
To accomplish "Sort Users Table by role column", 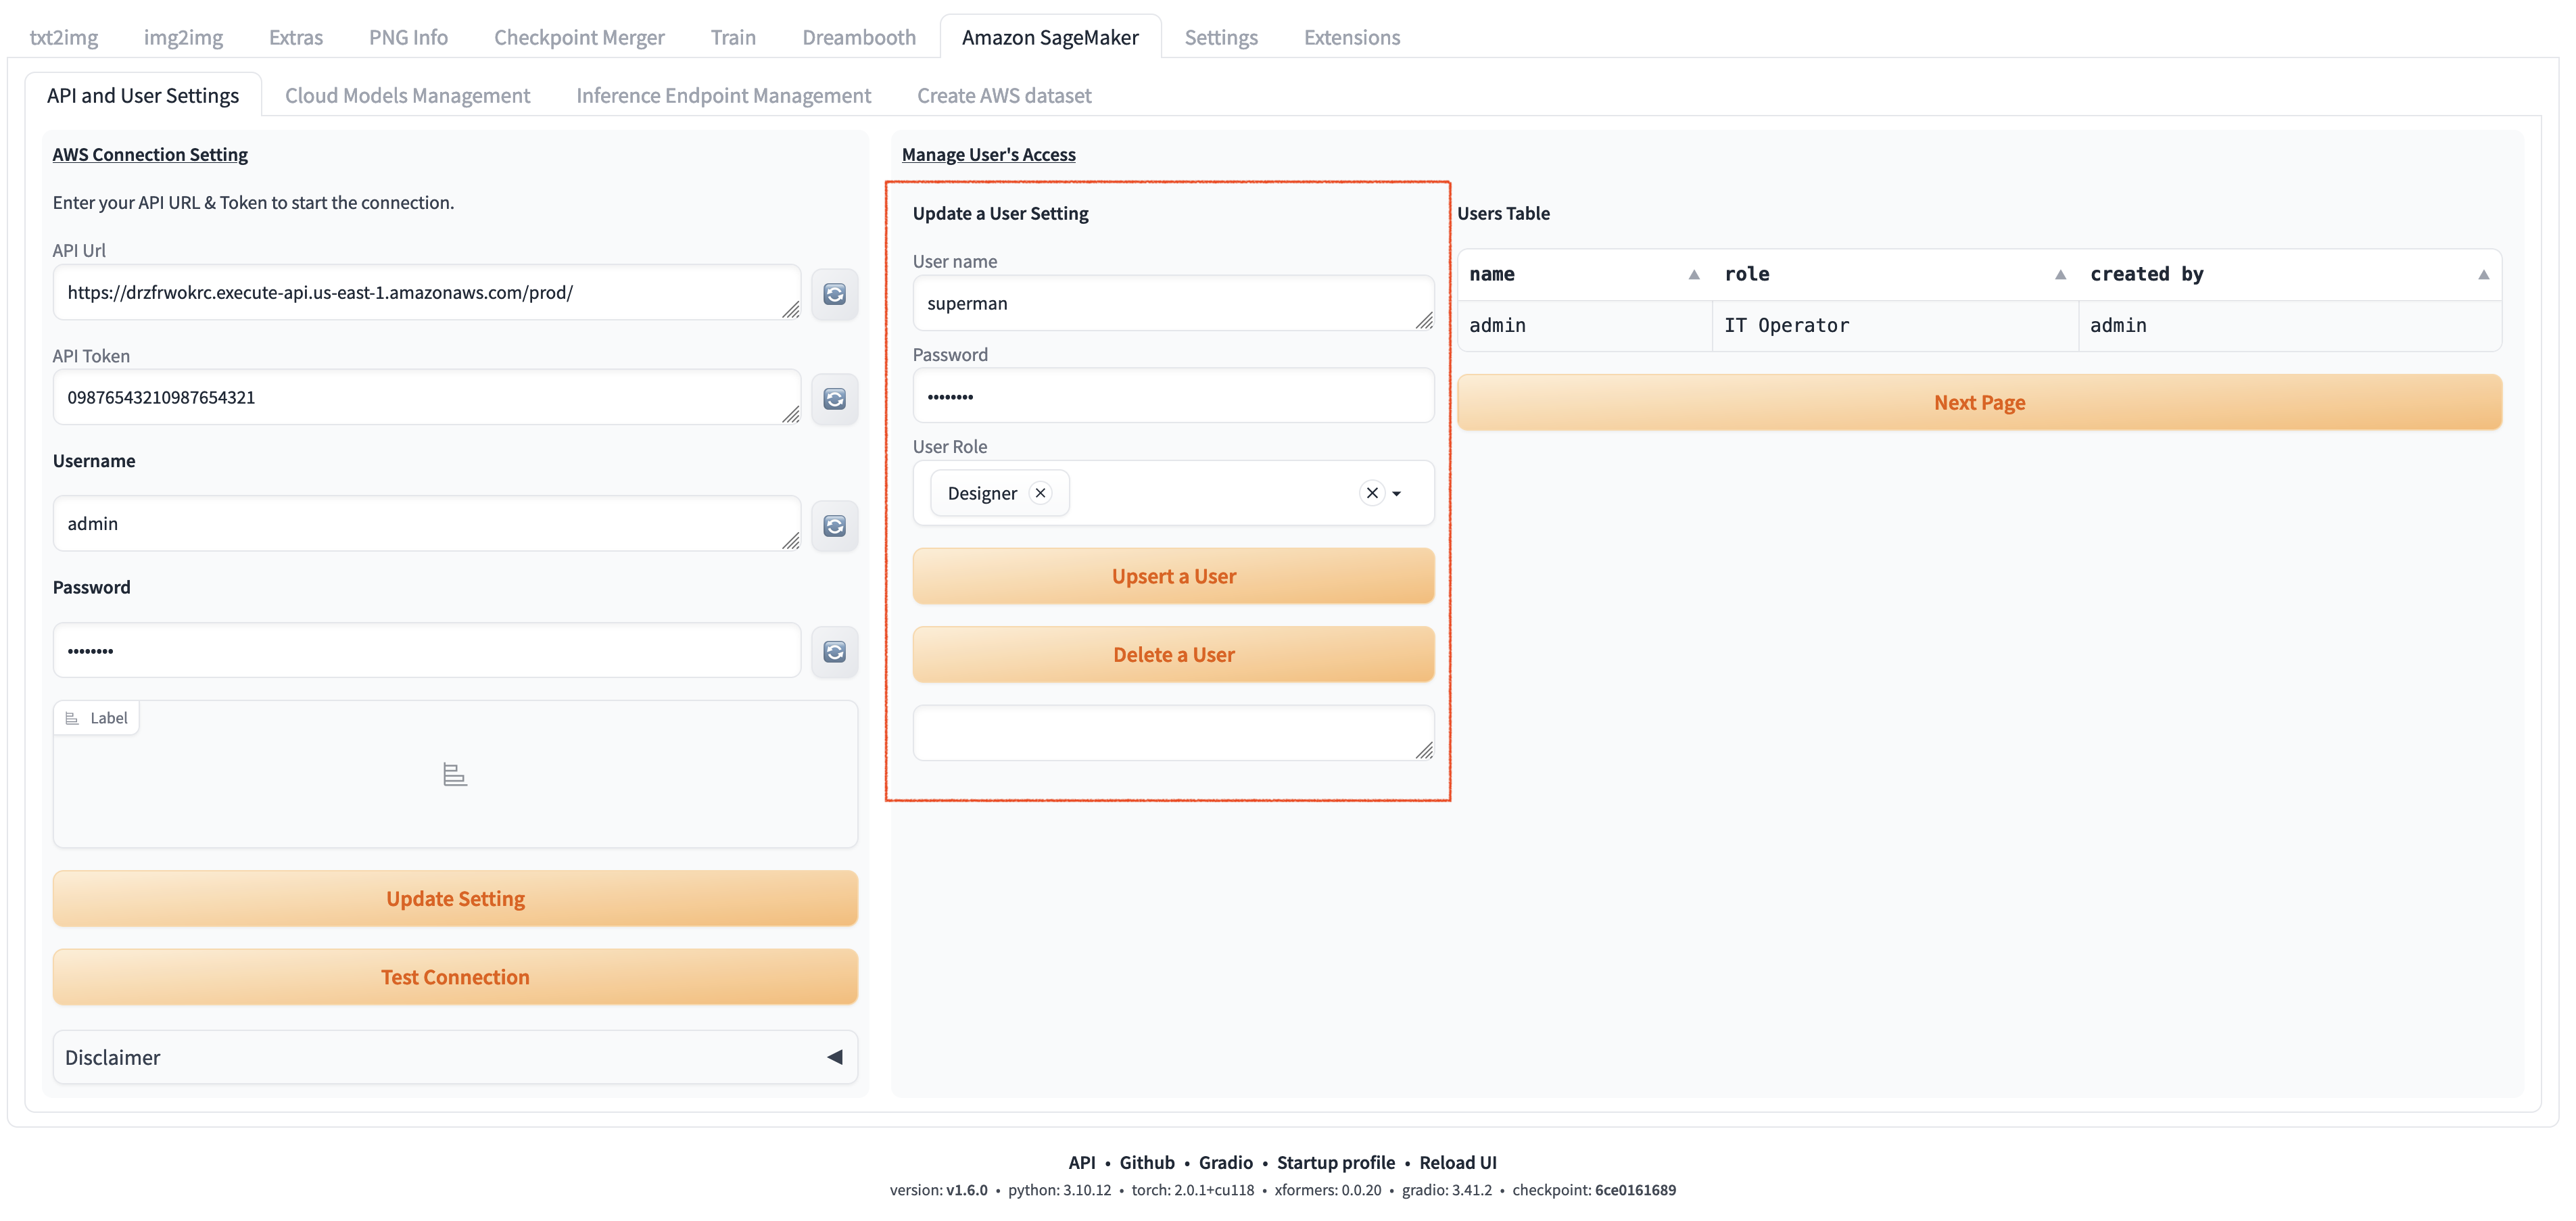I will coord(2060,275).
